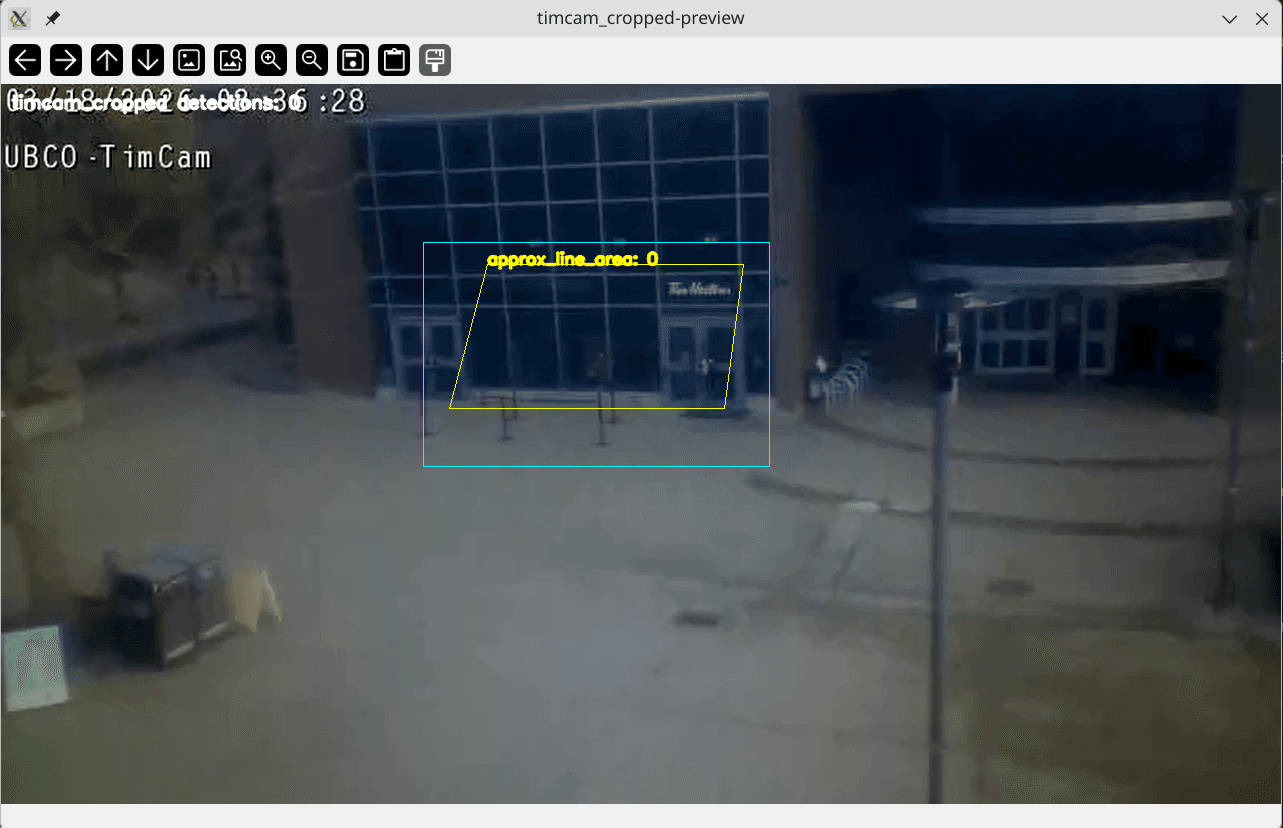Save the current image
The height and width of the screenshot is (828, 1283).
click(352, 60)
